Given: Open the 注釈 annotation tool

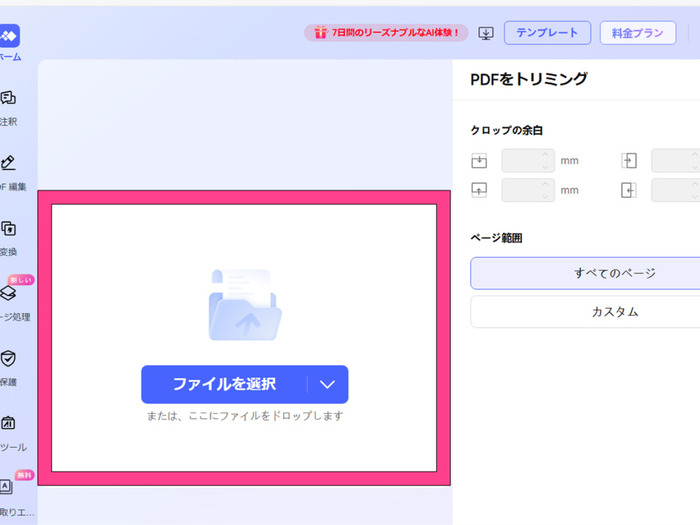Looking at the screenshot, I should pos(8,98).
